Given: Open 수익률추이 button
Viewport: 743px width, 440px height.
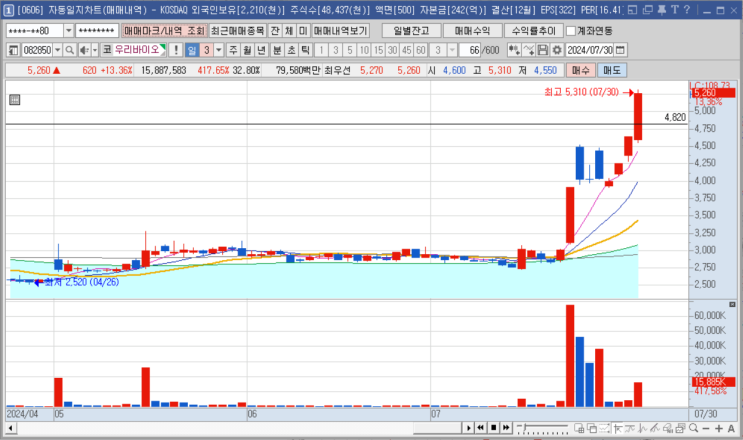Looking at the screenshot, I should [534, 31].
